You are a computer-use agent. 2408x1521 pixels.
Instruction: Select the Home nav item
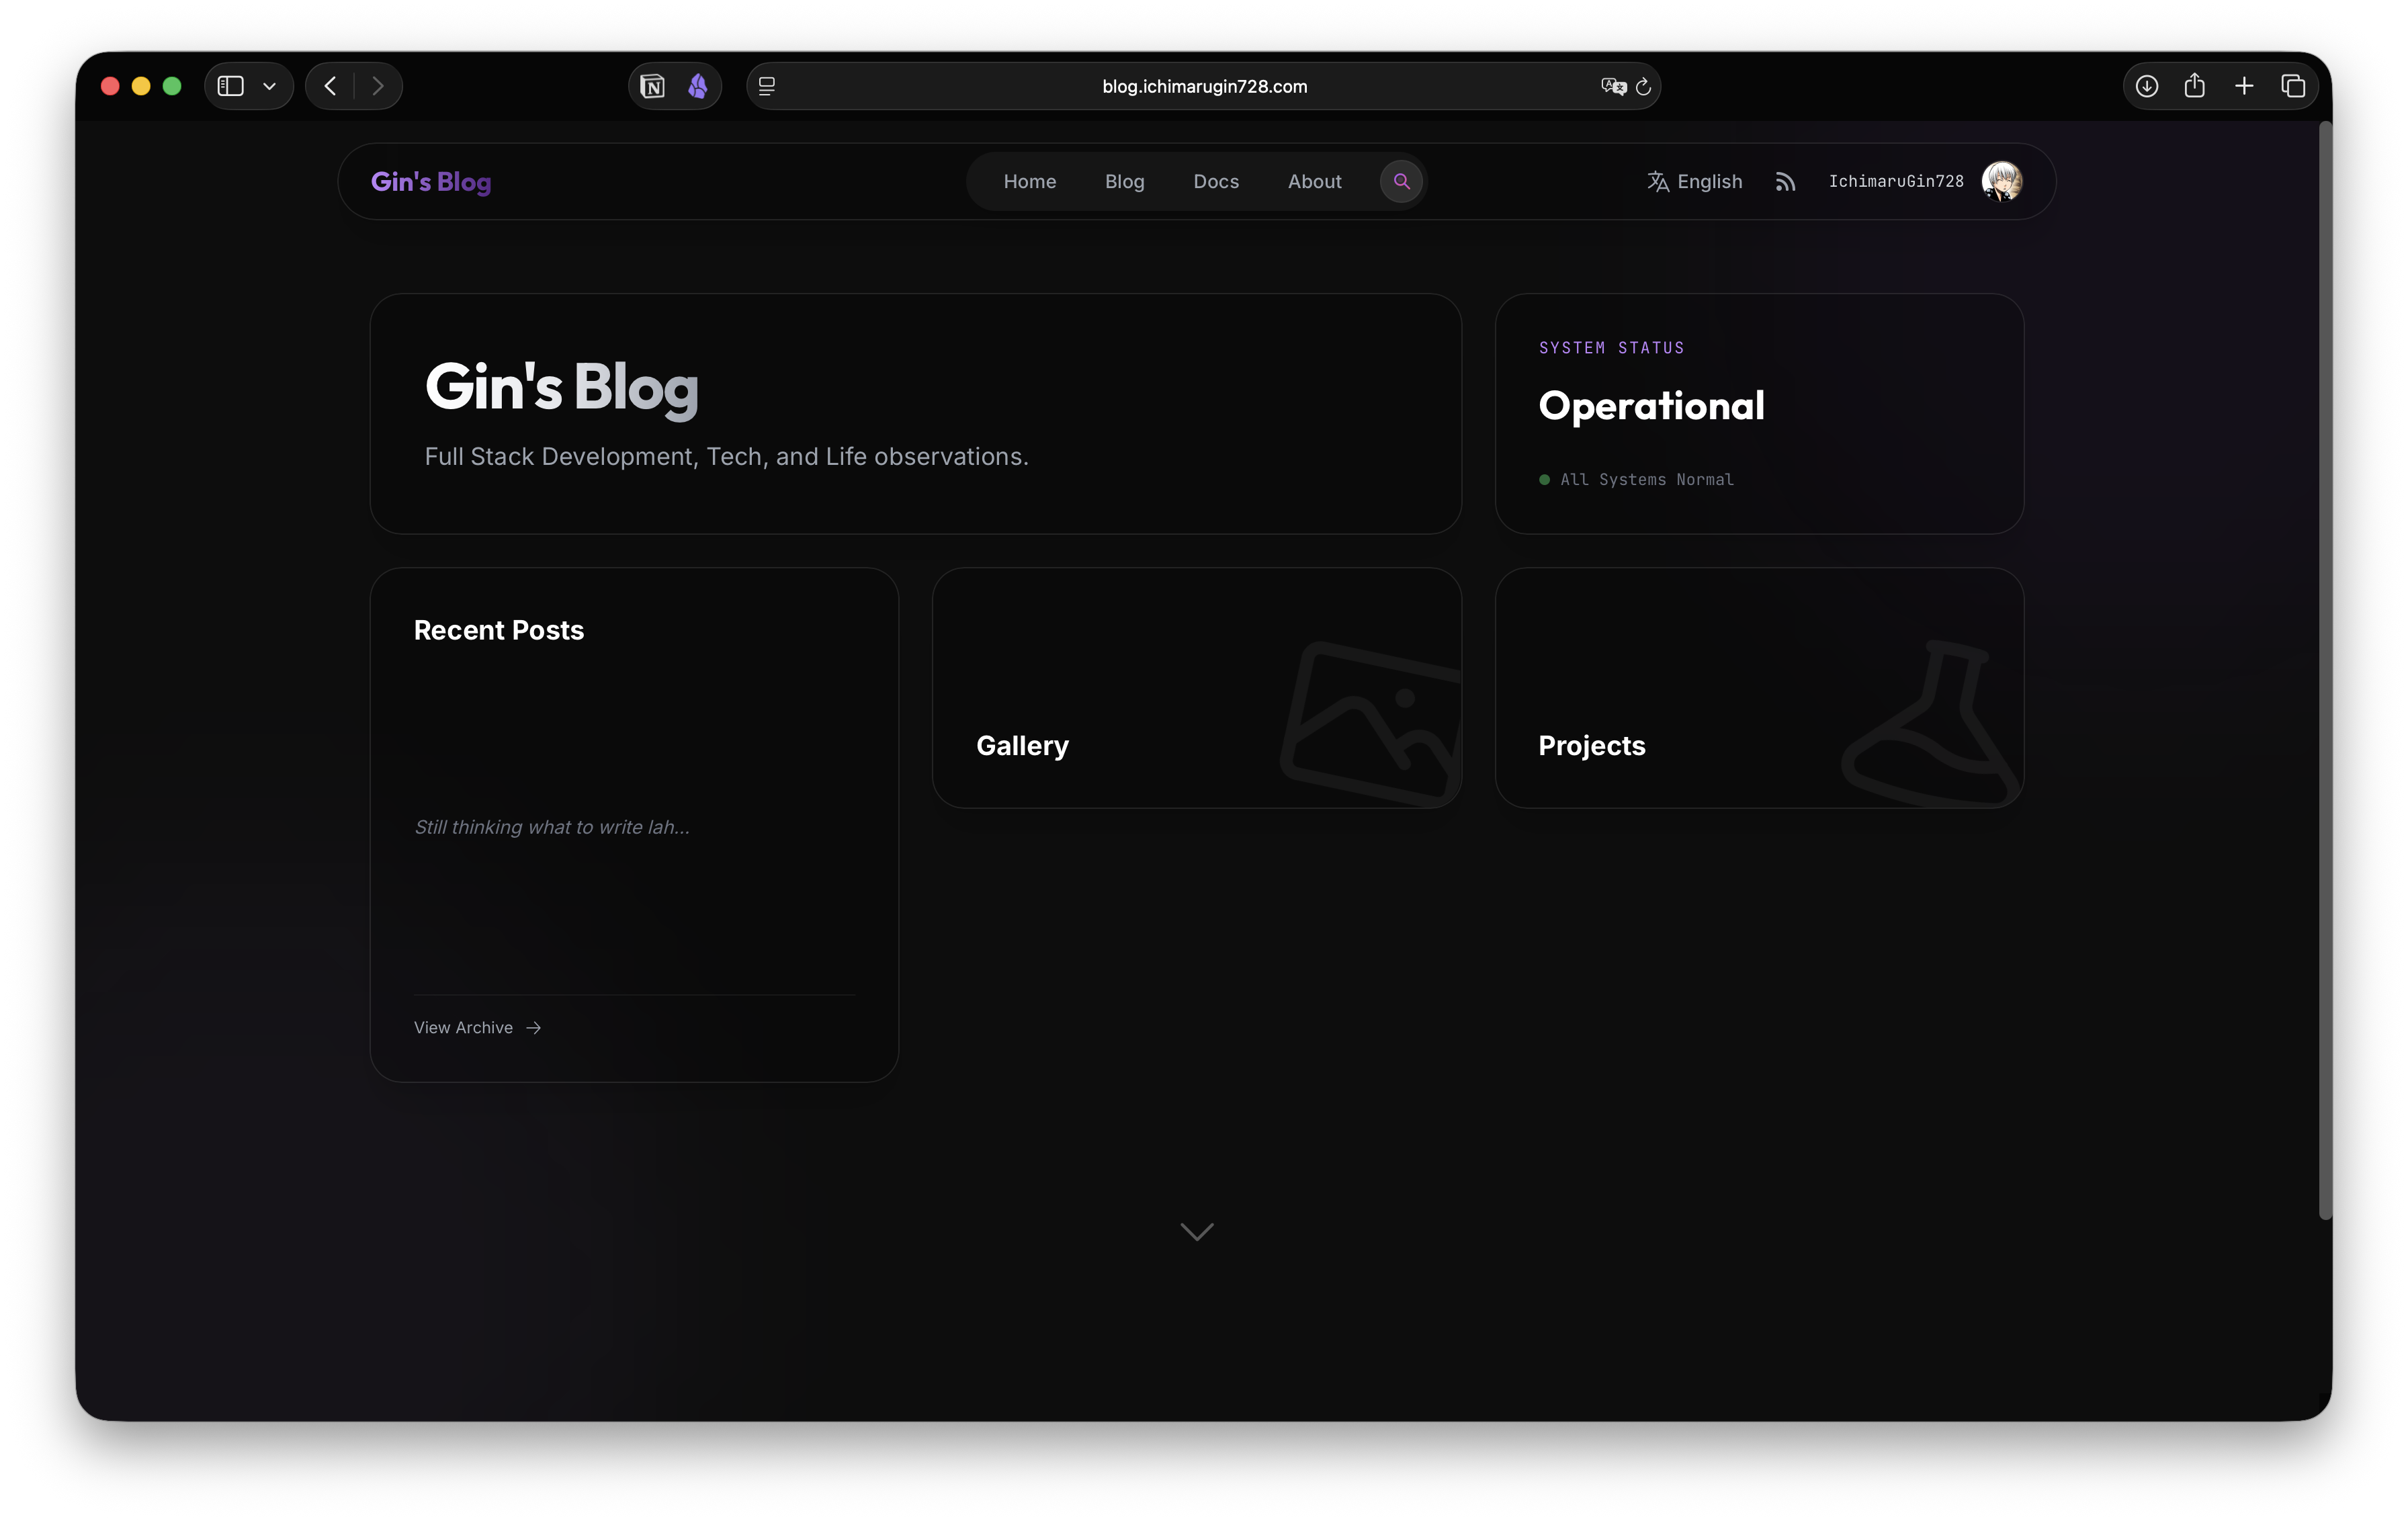click(x=1029, y=181)
